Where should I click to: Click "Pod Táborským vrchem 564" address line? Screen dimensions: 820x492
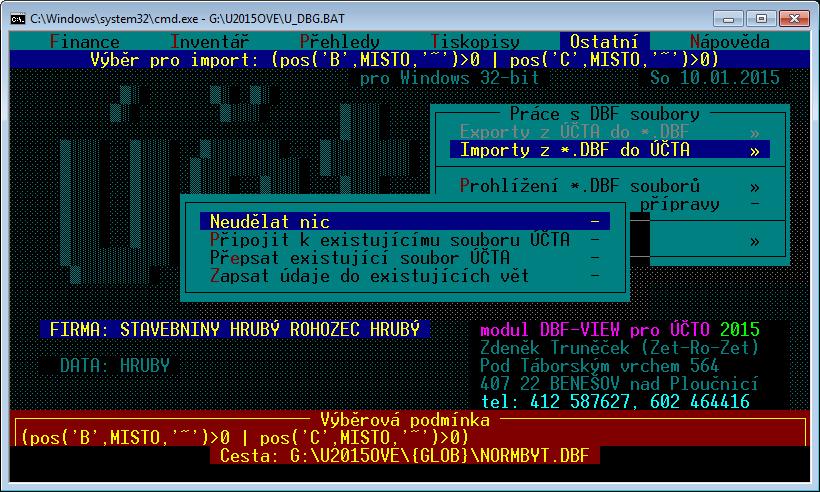coord(600,365)
